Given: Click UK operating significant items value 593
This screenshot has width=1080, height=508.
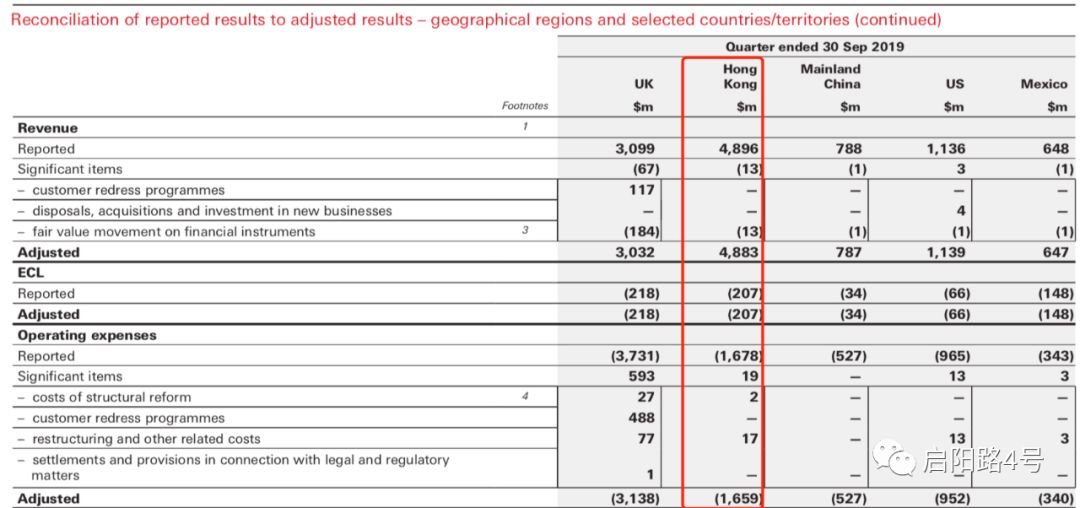Looking at the screenshot, I should pos(640,376).
